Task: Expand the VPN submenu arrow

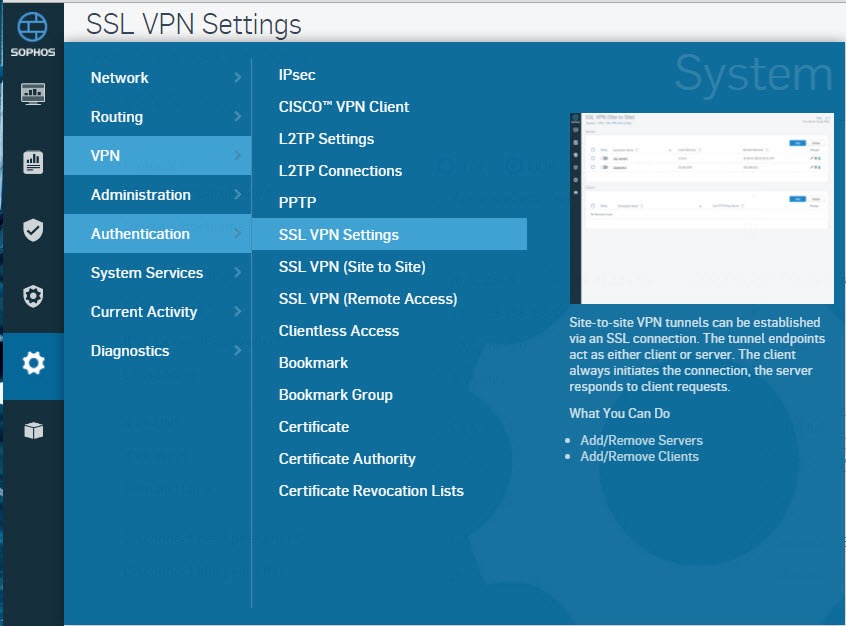Action: tap(237, 155)
